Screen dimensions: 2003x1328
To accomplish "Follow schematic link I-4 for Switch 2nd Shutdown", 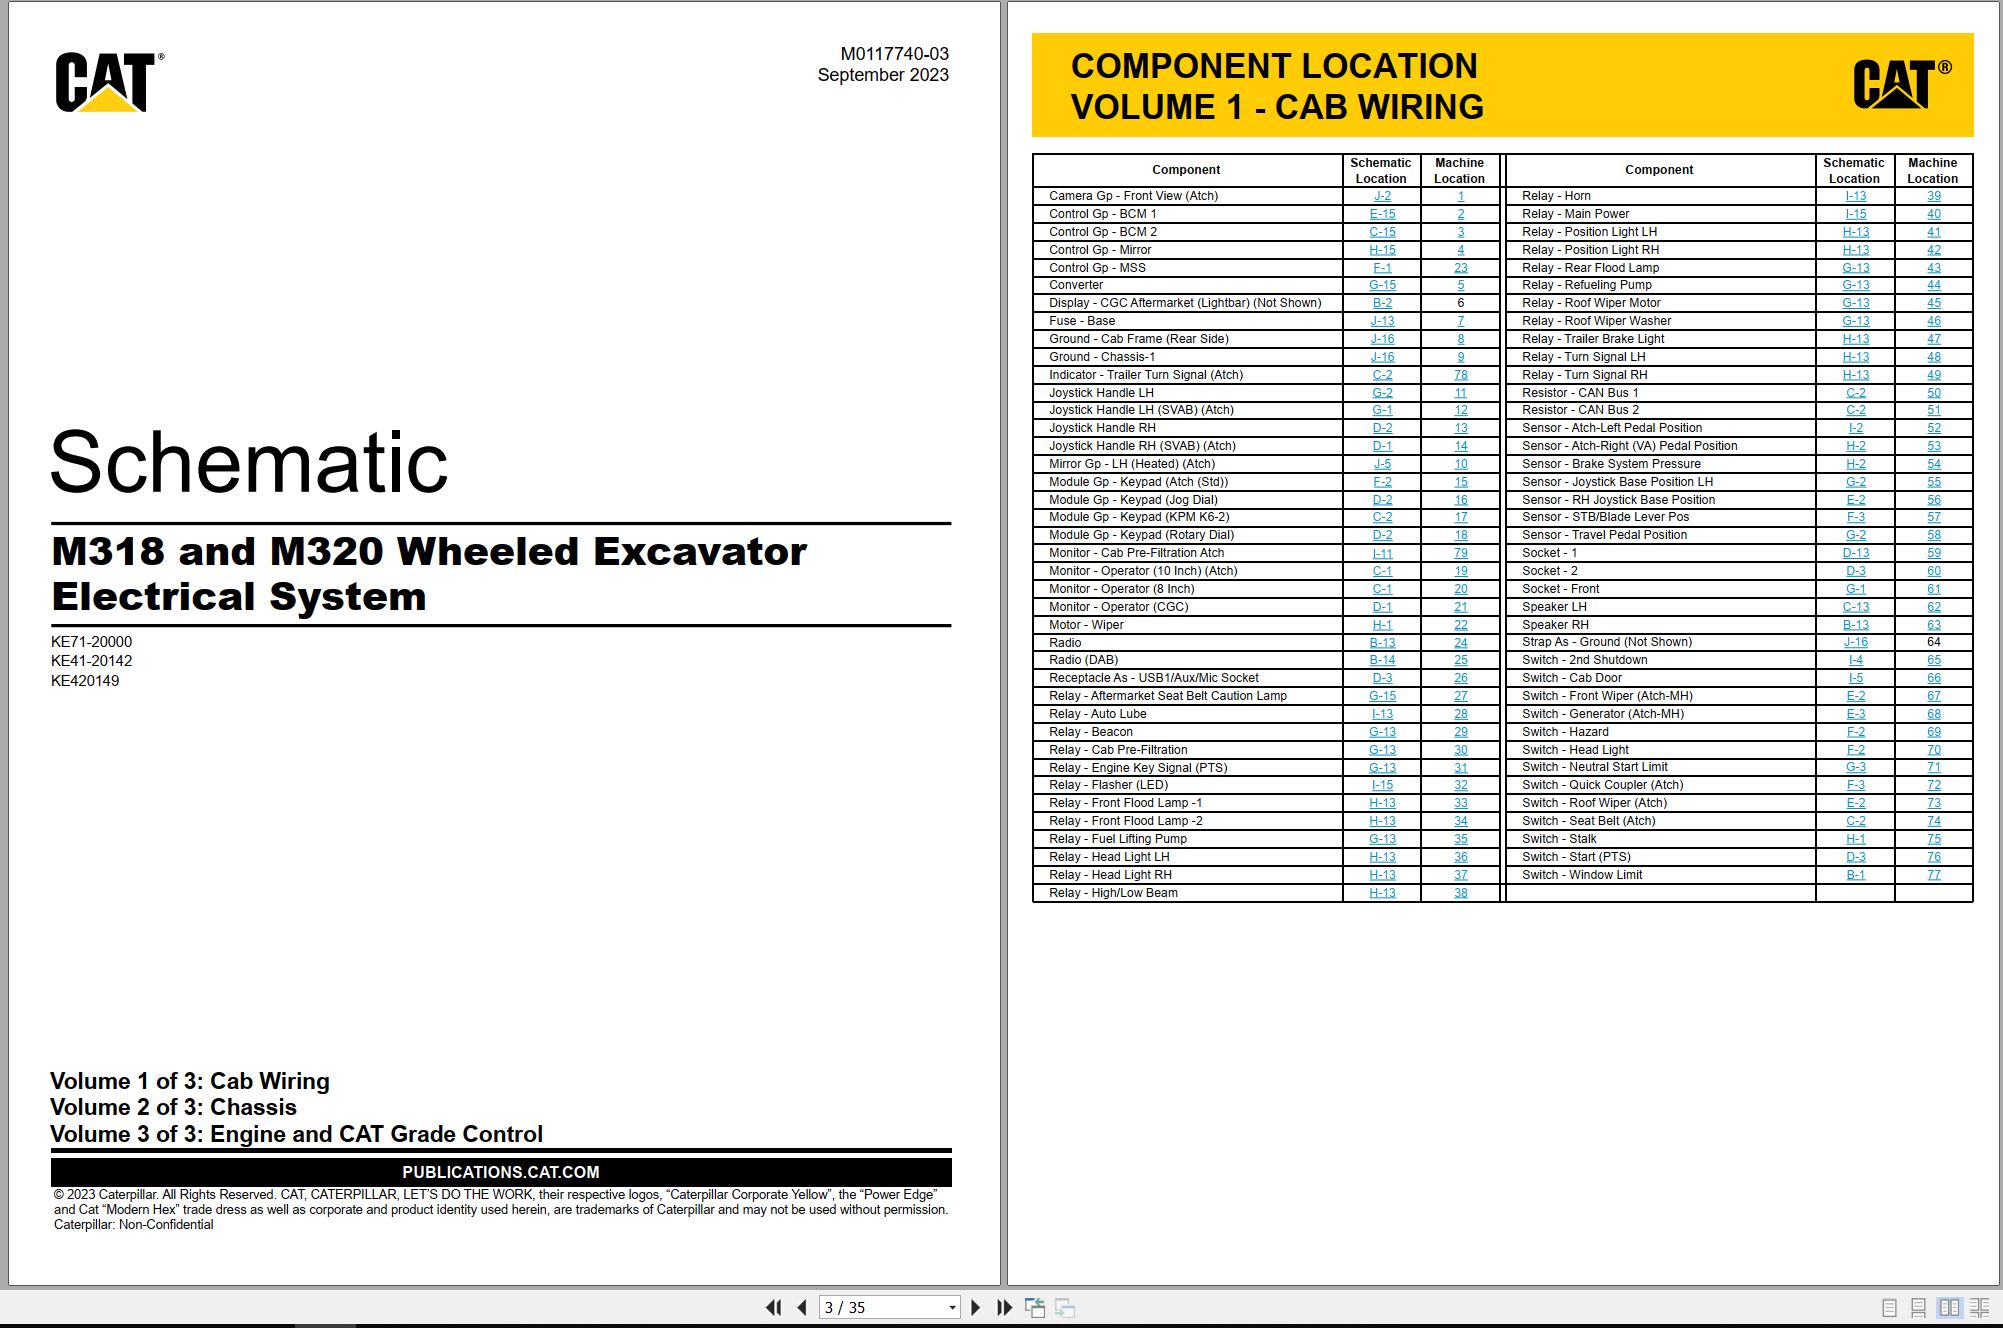I will coord(1856,660).
